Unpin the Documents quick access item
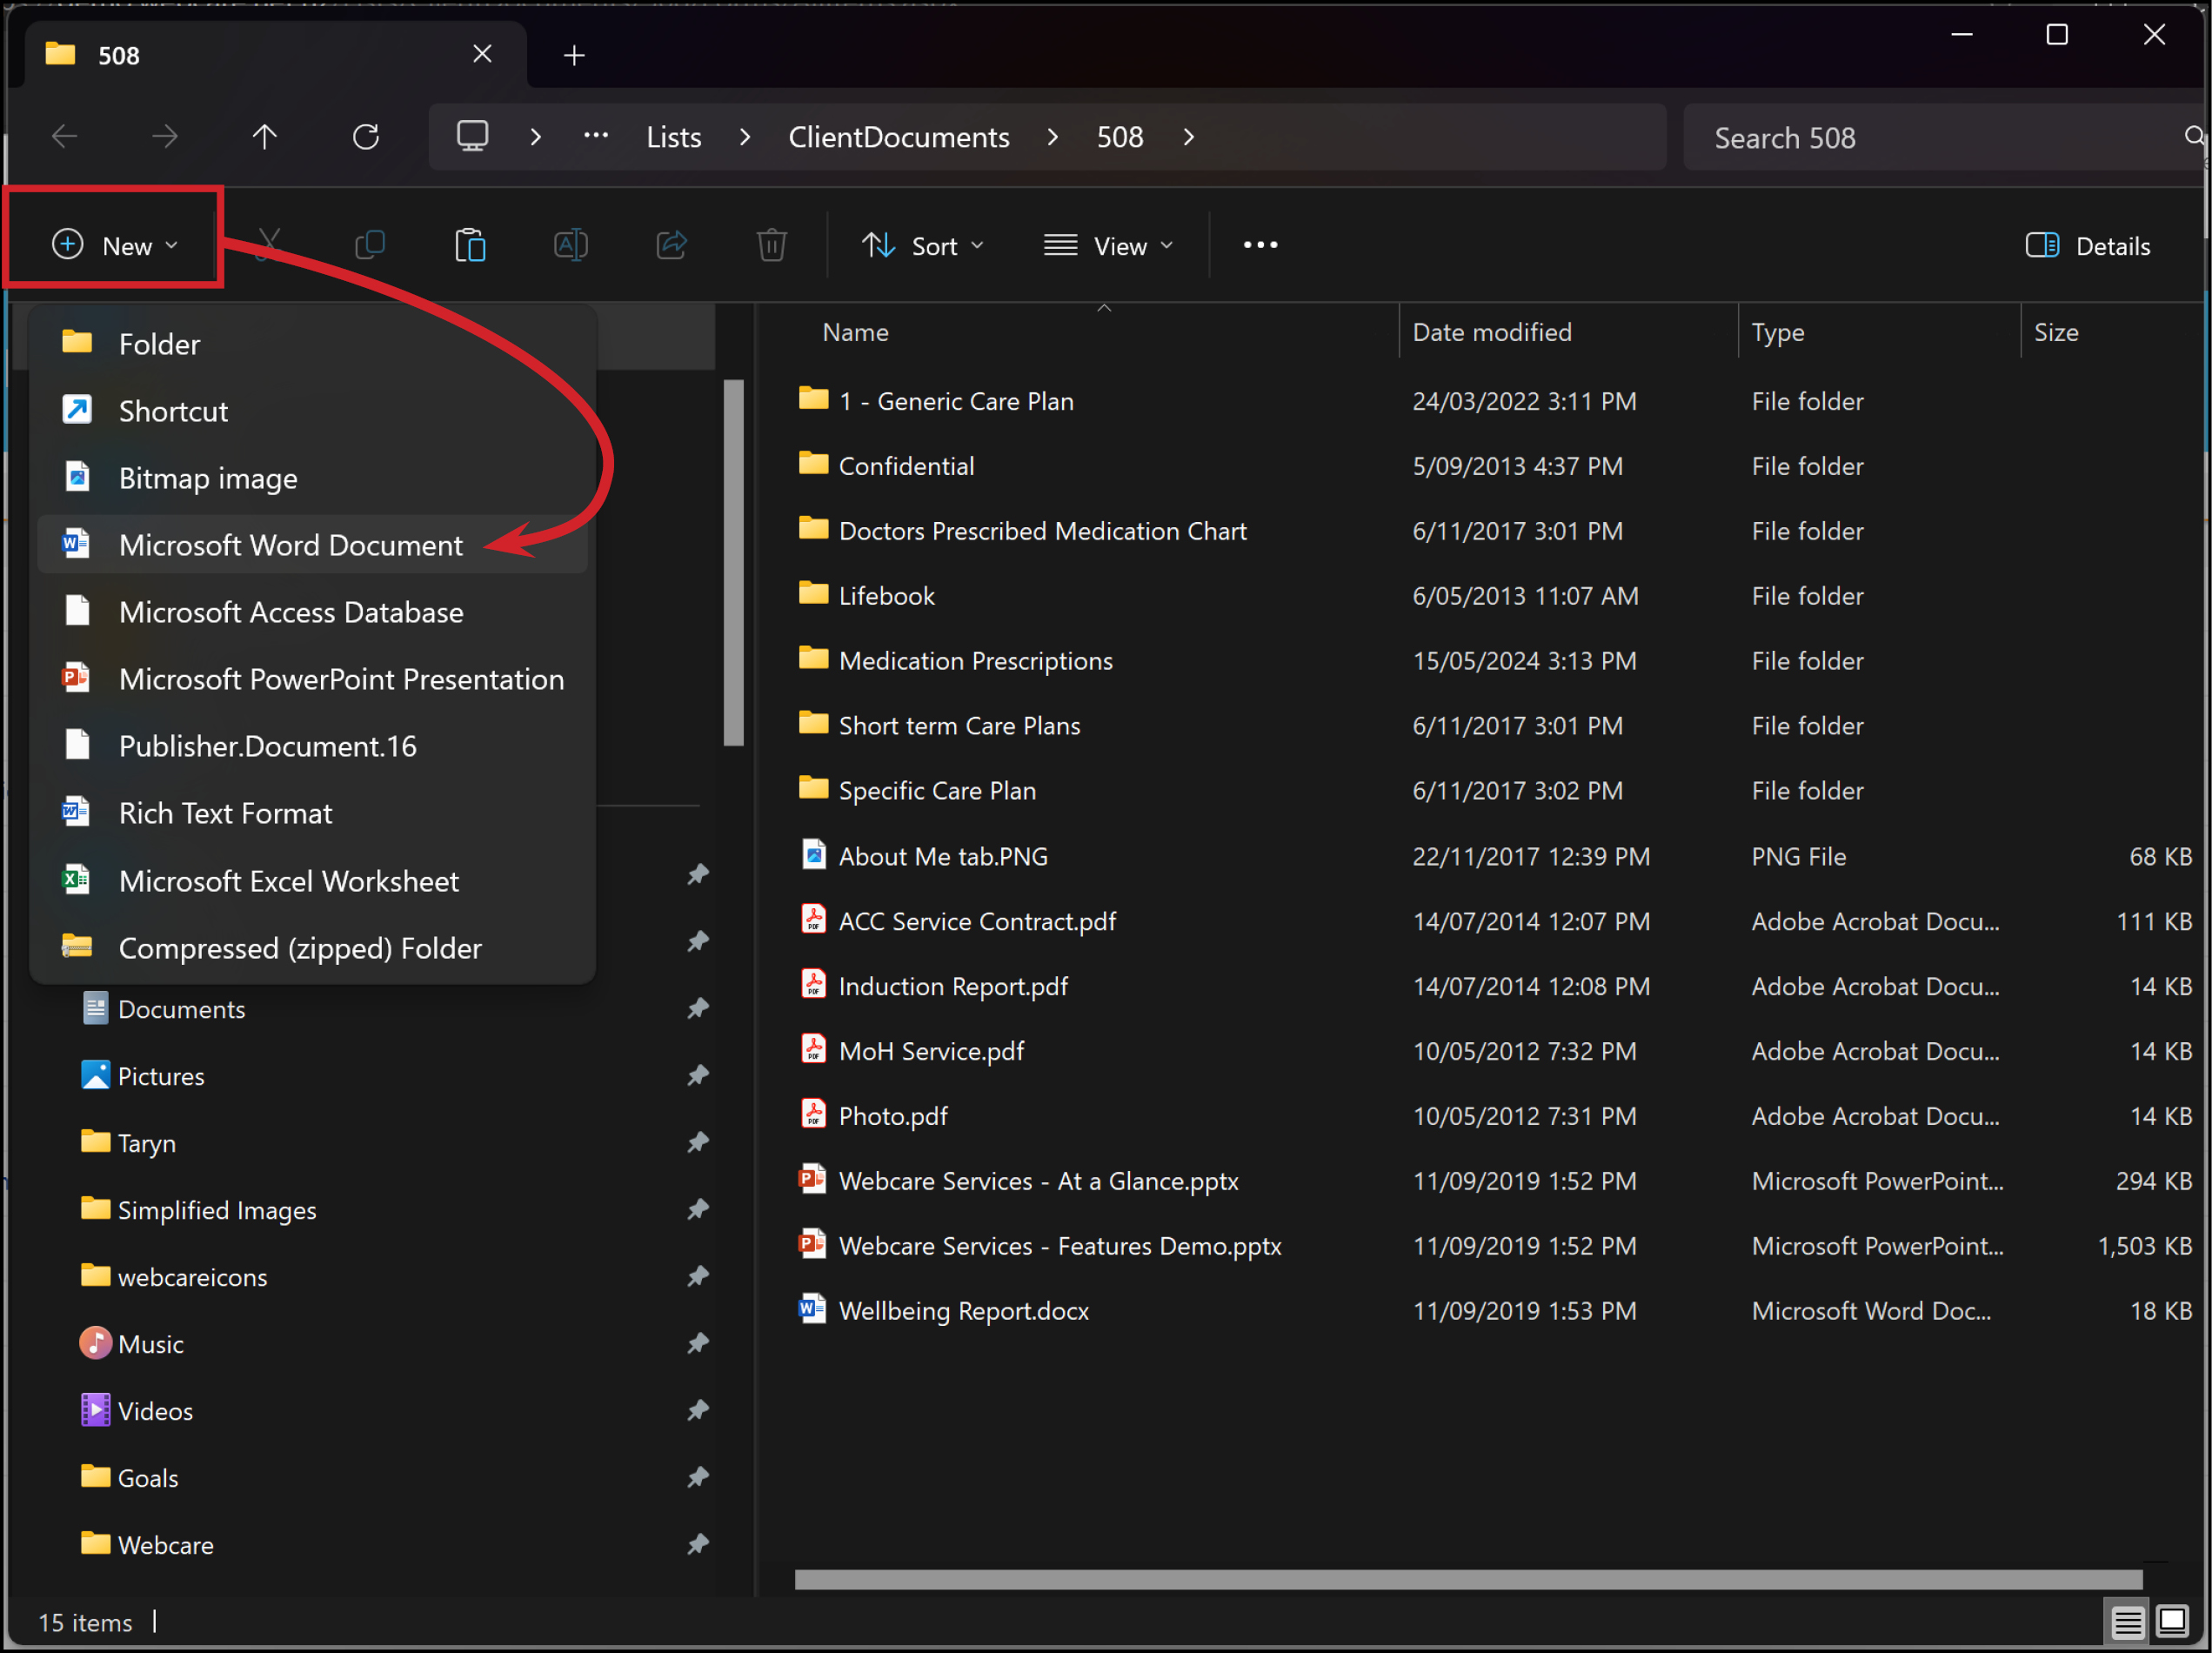 coord(698,1008)
